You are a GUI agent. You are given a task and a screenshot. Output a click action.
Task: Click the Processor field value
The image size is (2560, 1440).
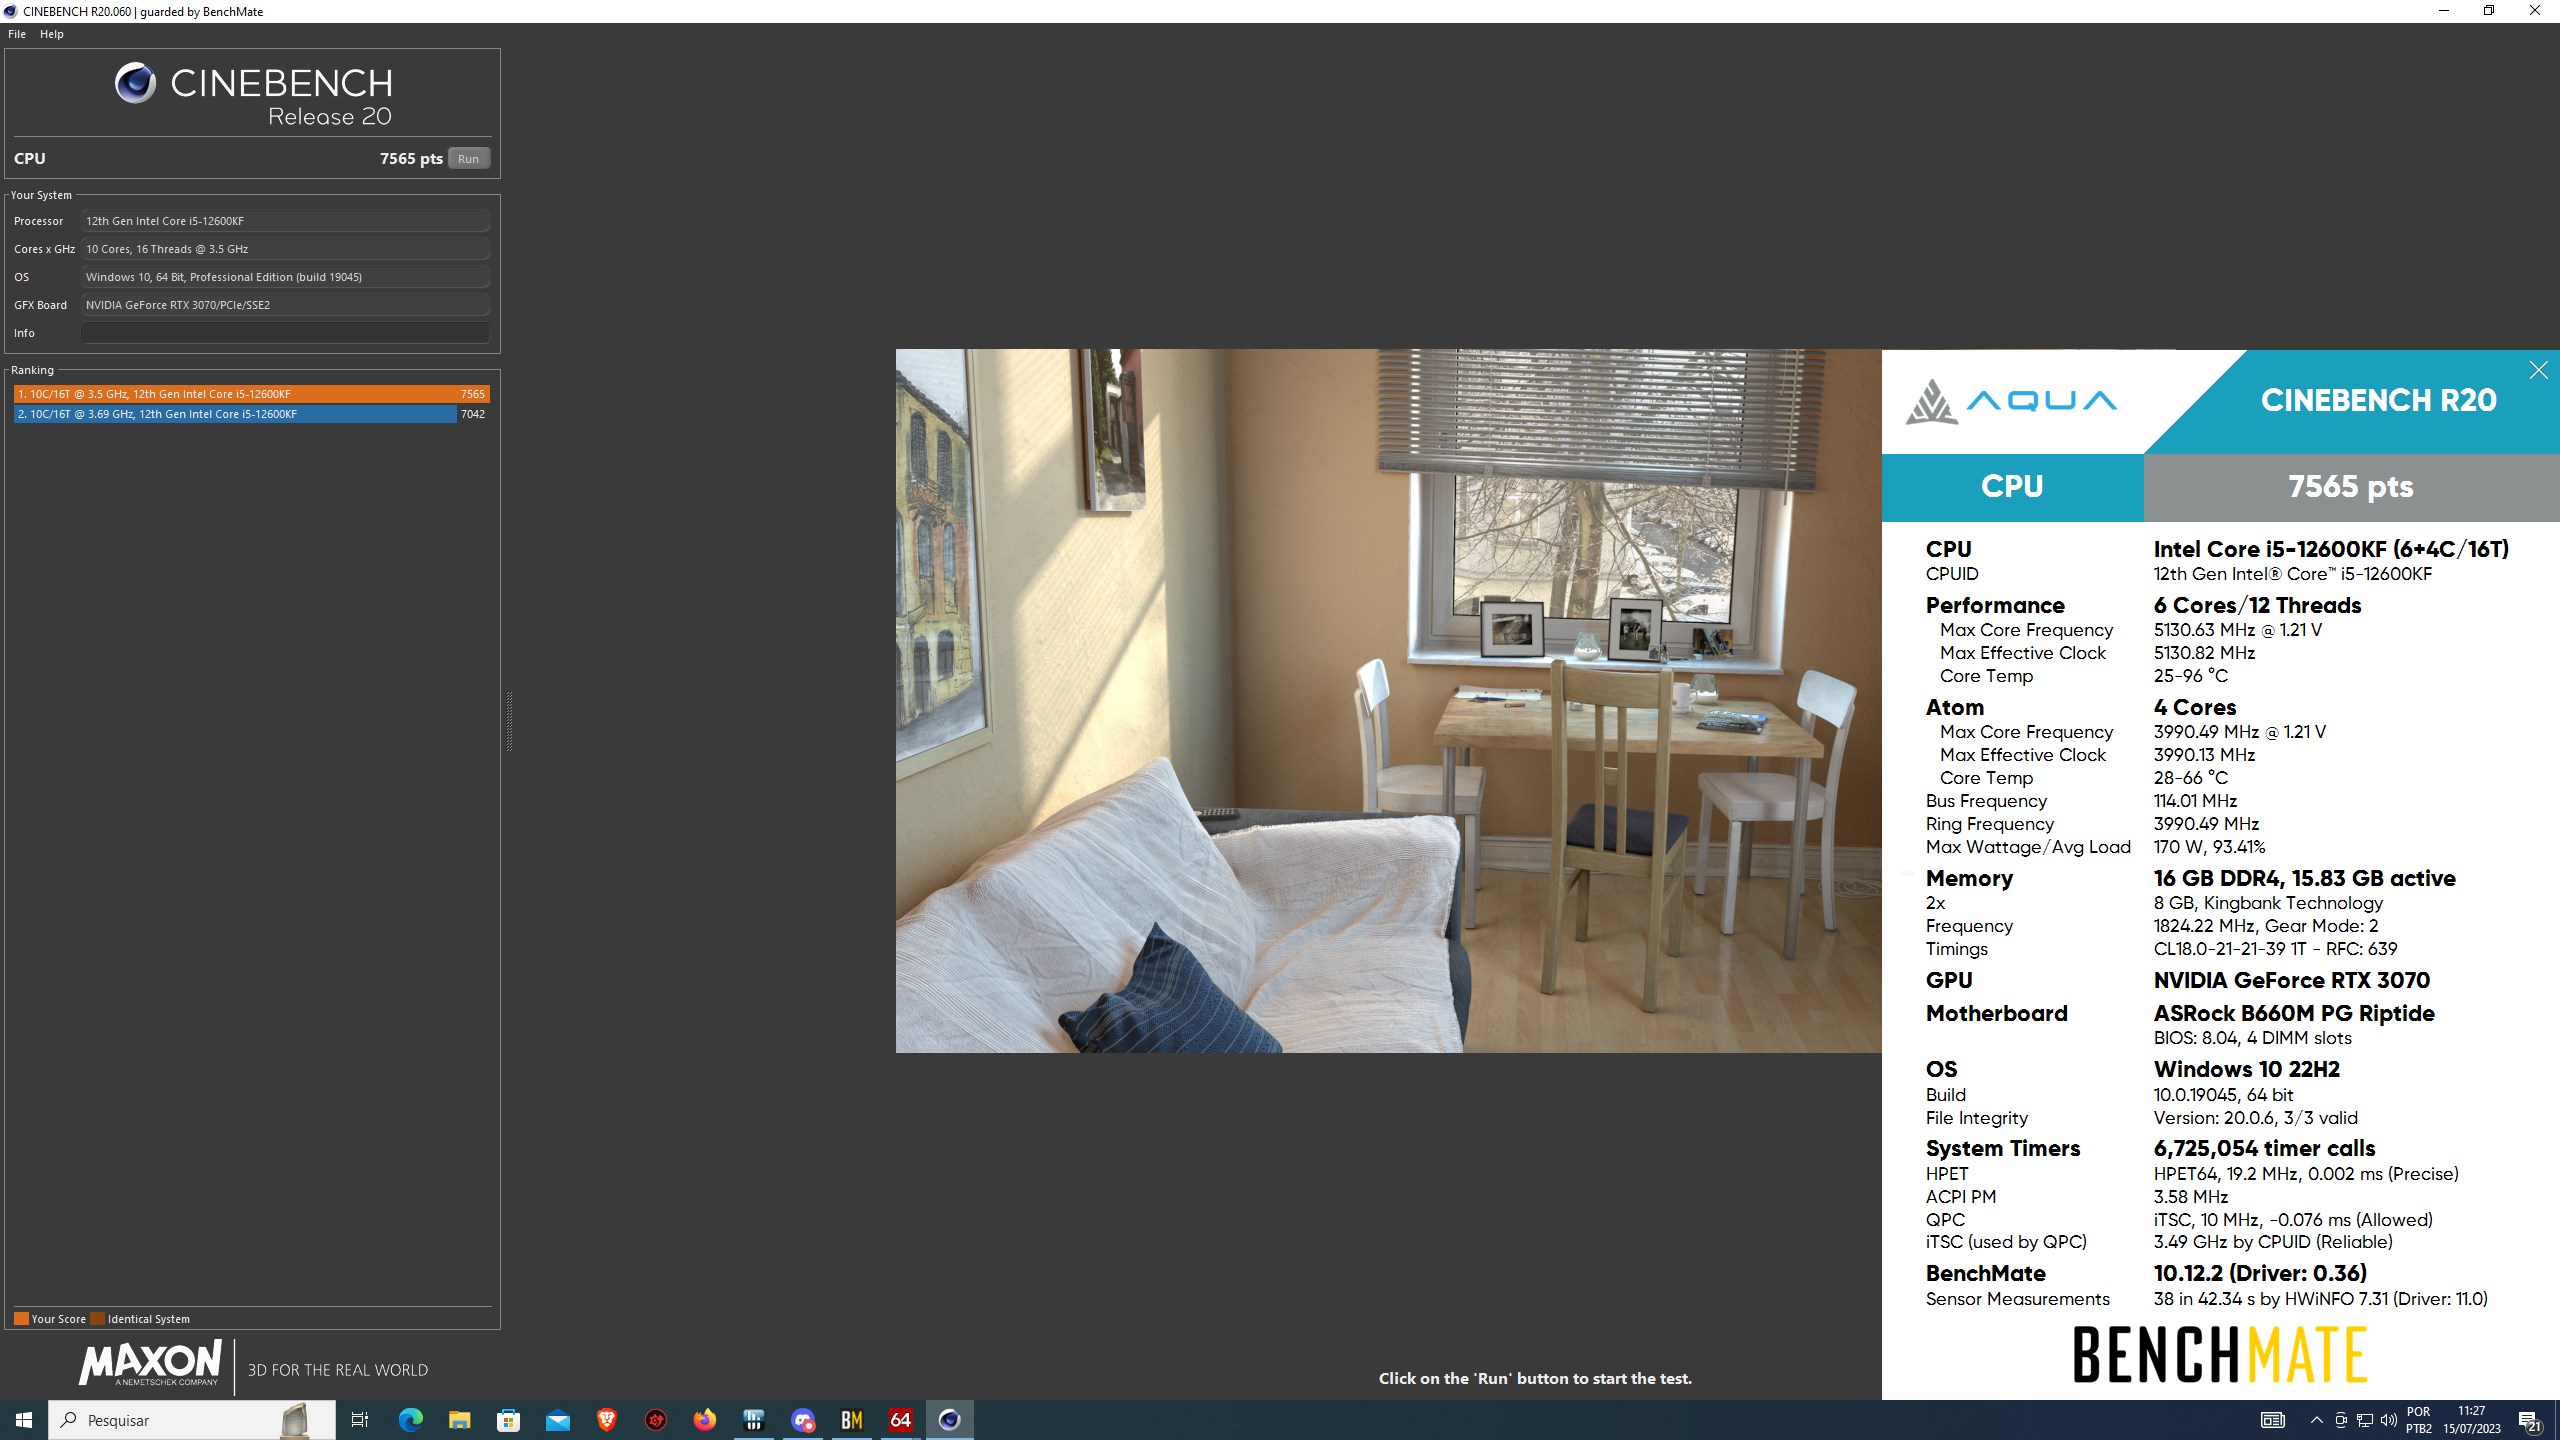pos(285,221)
